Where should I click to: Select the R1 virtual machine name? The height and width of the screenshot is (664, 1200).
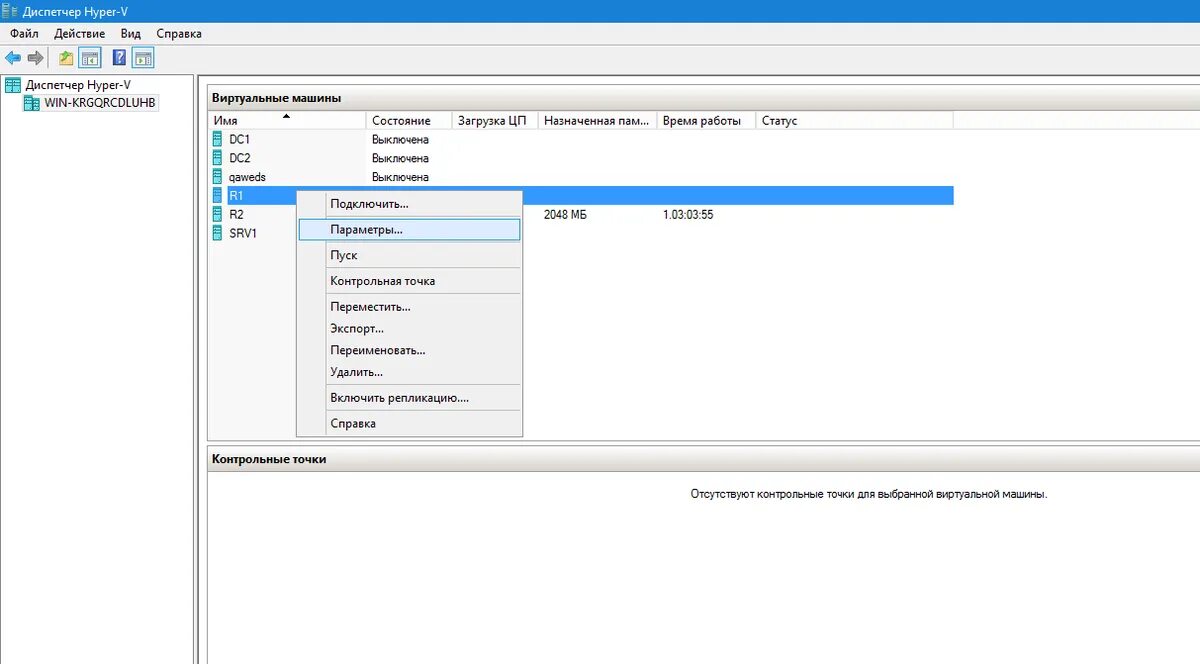point(236,195)
